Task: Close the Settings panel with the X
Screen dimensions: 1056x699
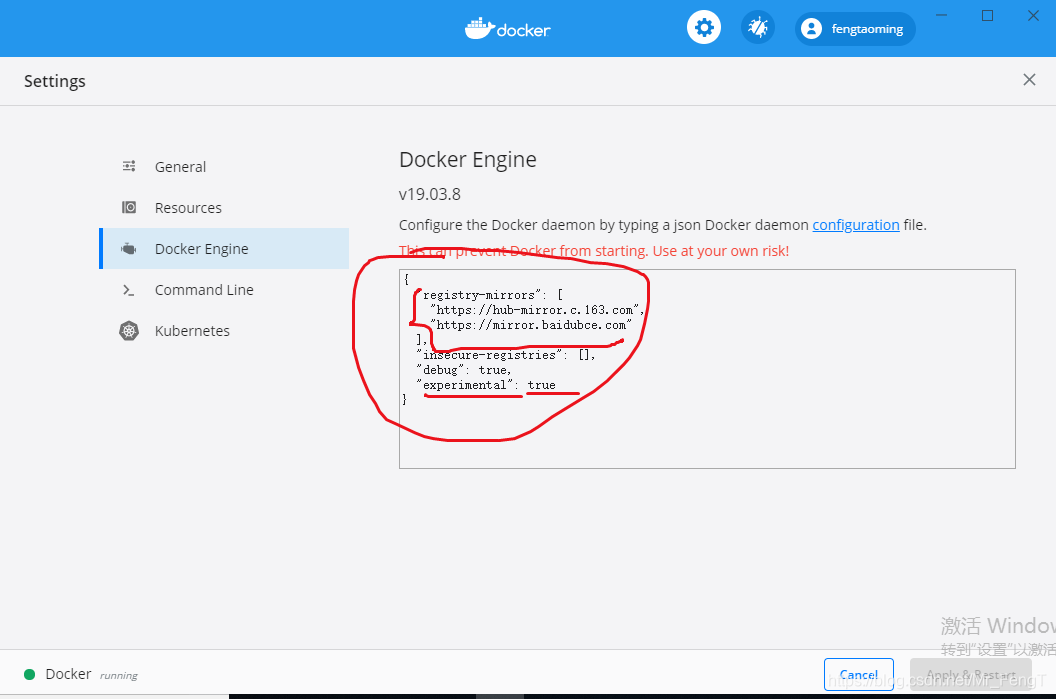Action: (1029, 79)
